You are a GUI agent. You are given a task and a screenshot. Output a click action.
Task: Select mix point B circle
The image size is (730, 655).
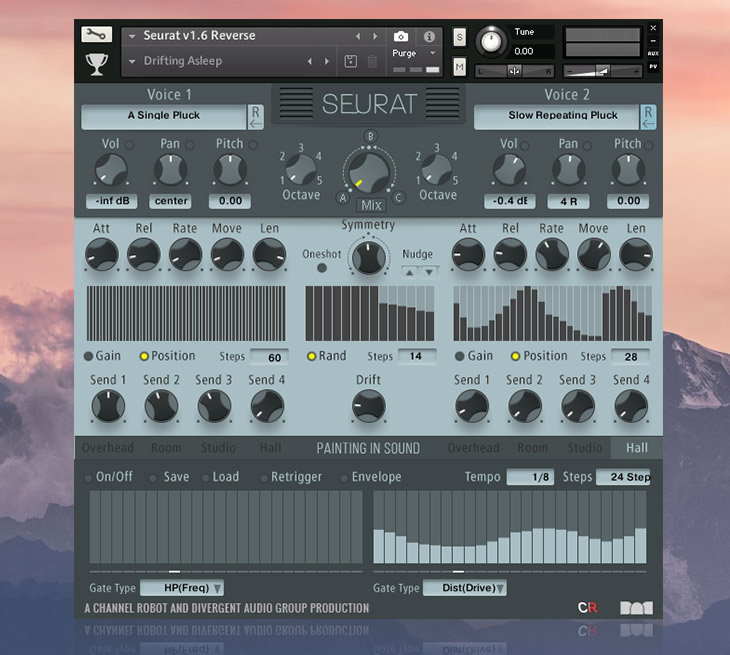371,136
